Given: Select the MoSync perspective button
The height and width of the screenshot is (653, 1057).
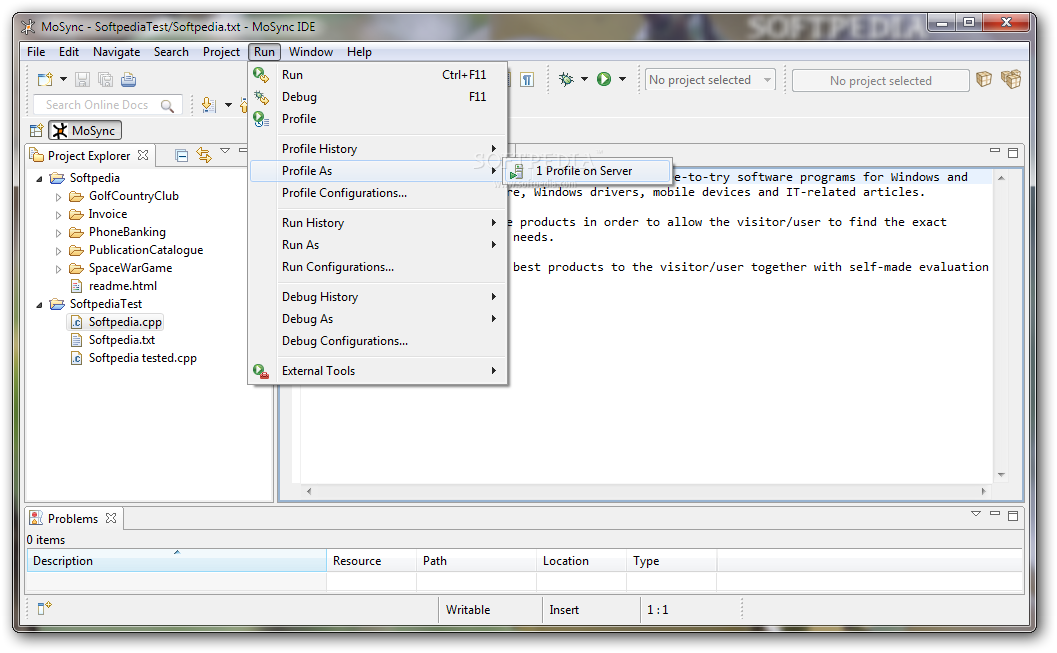Looking at the screenshot, I should [x=85, y=131].
